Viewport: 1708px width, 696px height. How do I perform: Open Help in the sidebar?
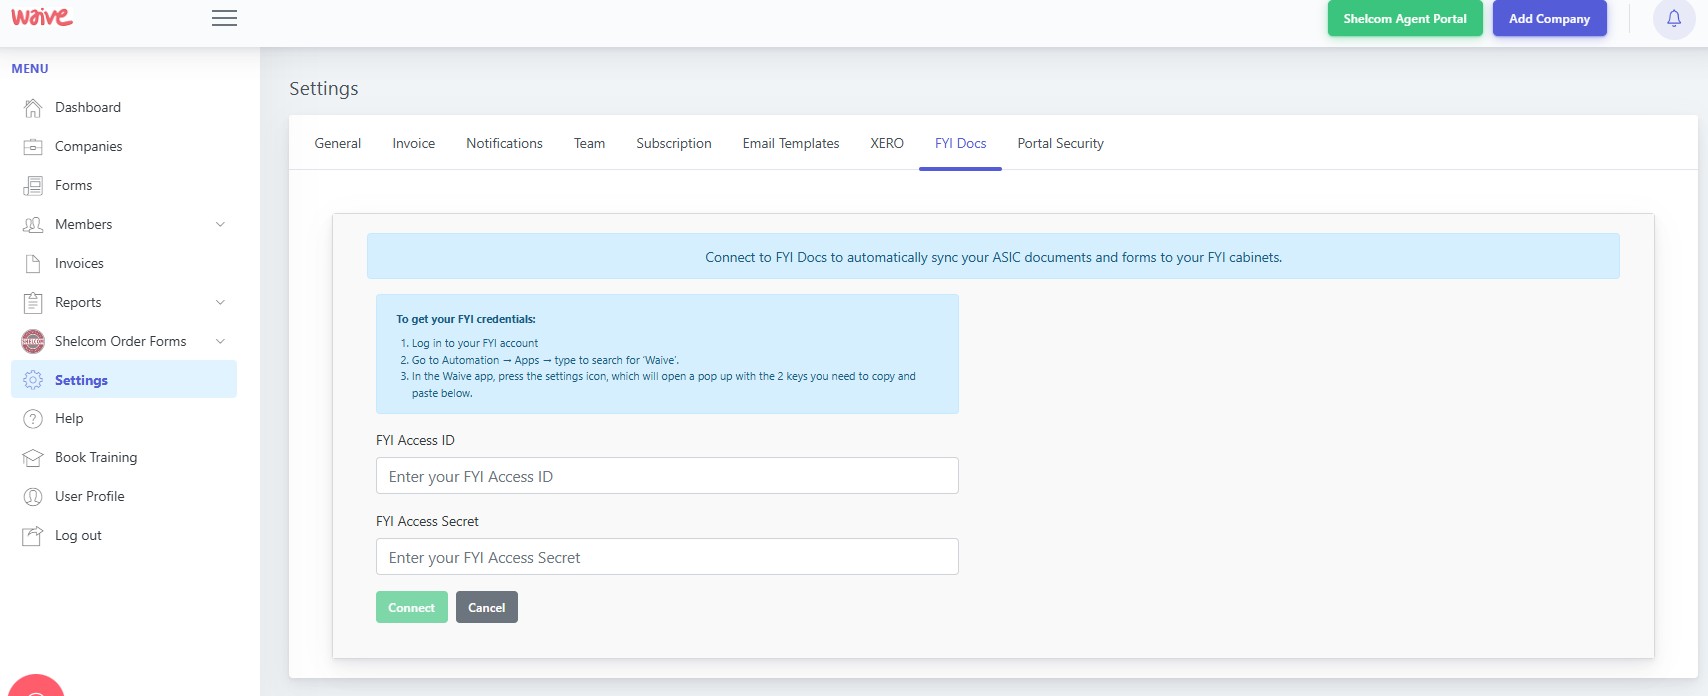pos(69,418)
